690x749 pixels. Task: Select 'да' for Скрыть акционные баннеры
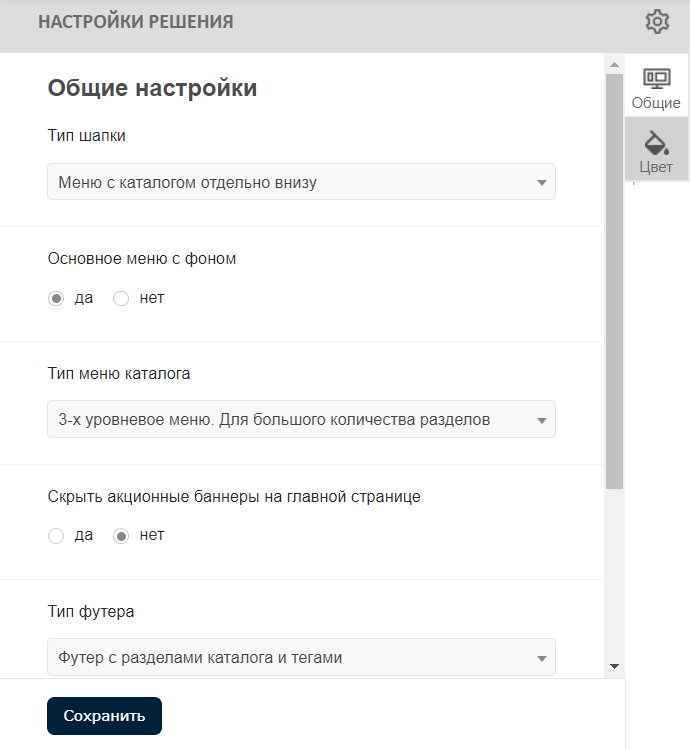click(x=57, y=536)
